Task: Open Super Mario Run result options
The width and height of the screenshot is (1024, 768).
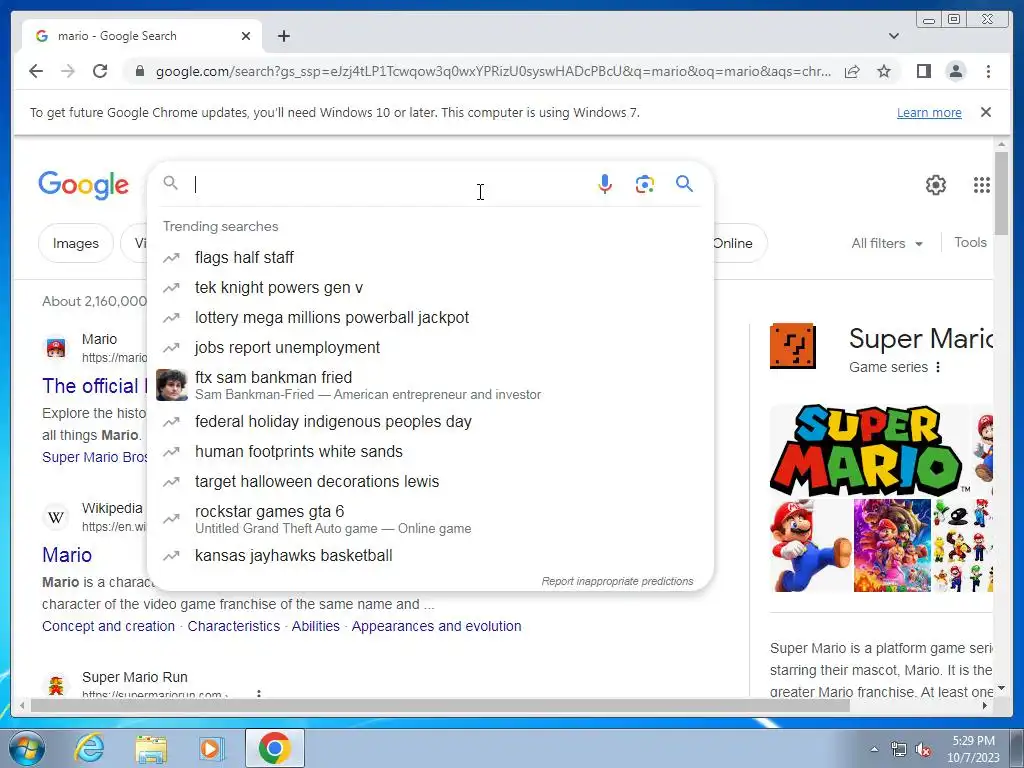Action: (259, 693)
